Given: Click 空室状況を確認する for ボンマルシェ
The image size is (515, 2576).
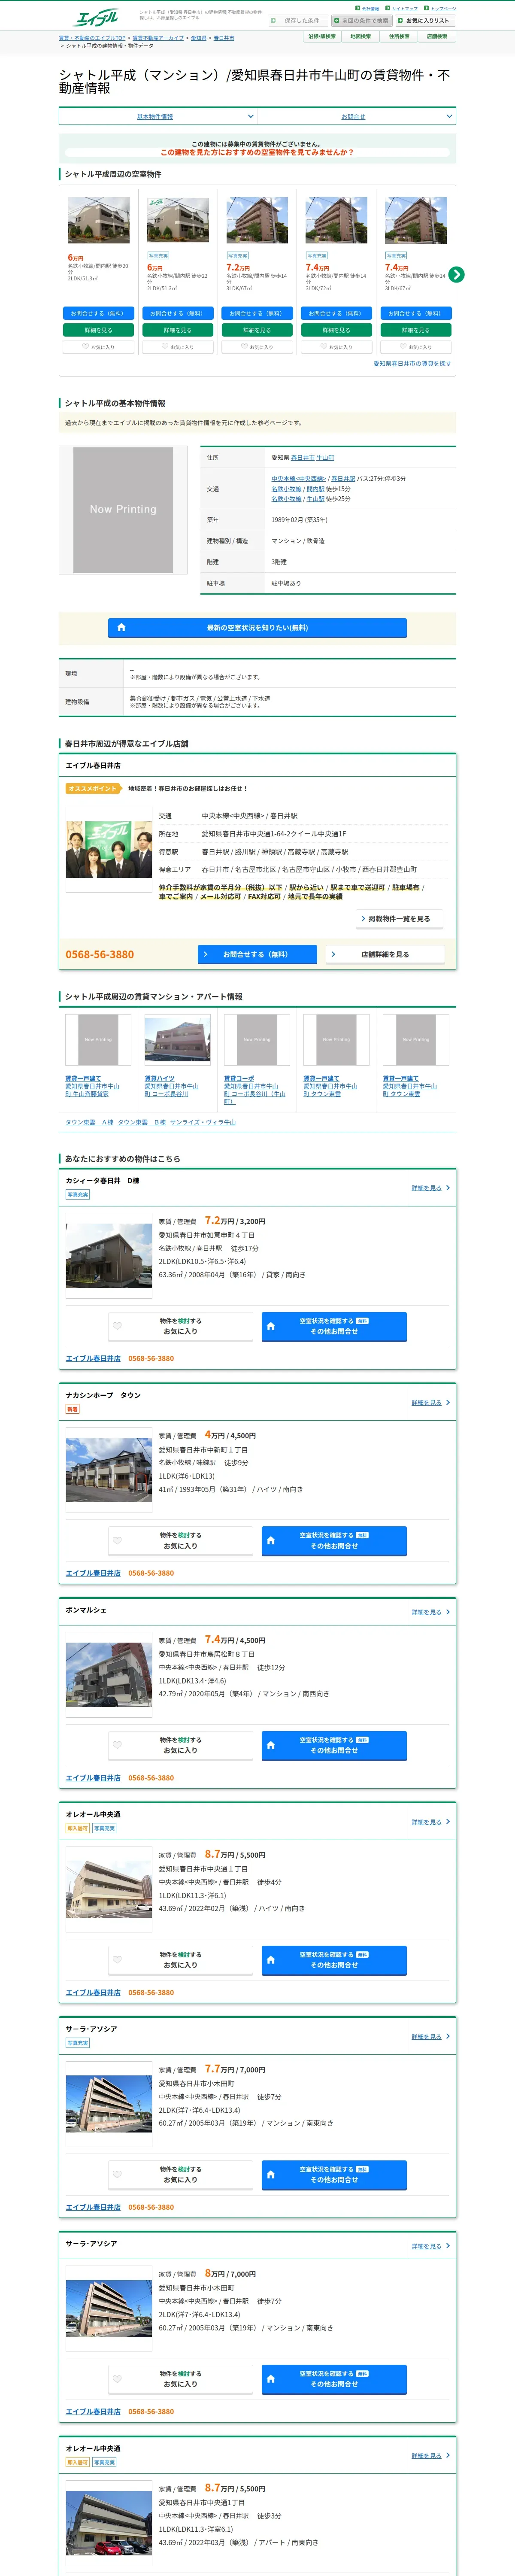Looking at the screenshot, I should (x=334, y=1745).
